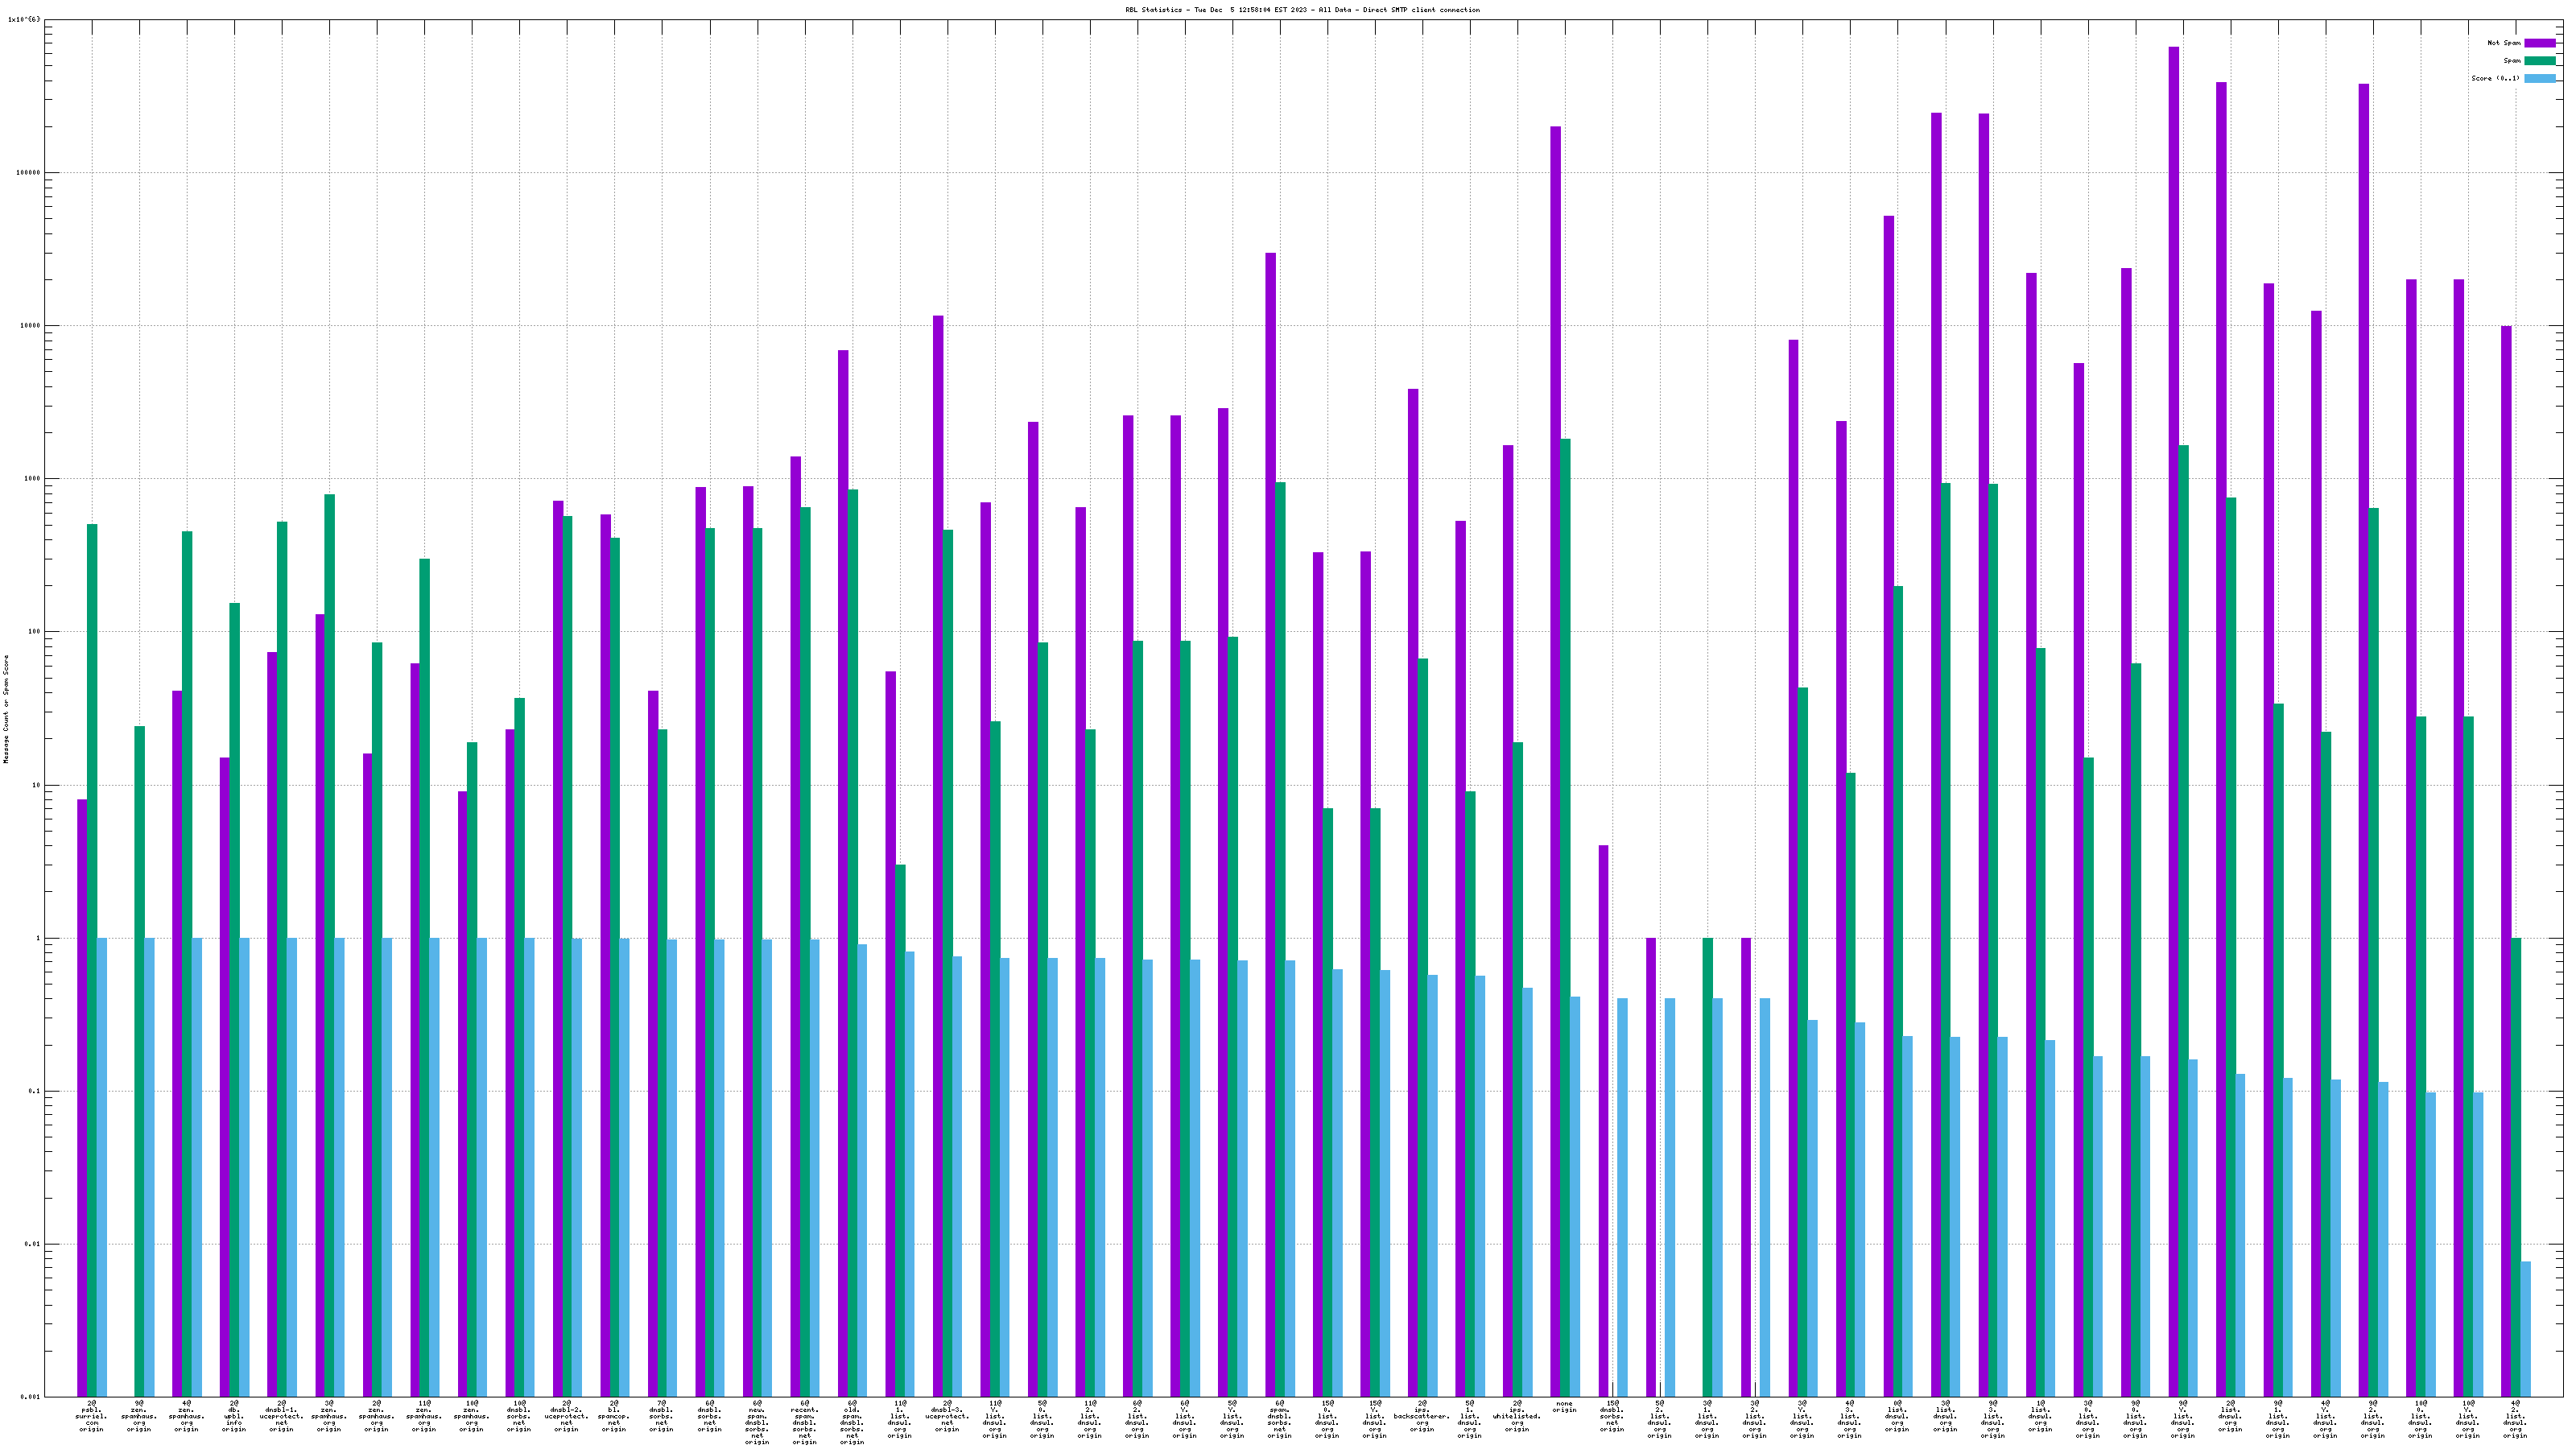Image resolution: width=2576 pixels, height=1449 pixels.
Task: Click the psbl.surriel.com origin x-axis label
Action: pyautogui.click(x=91, y=1416)
